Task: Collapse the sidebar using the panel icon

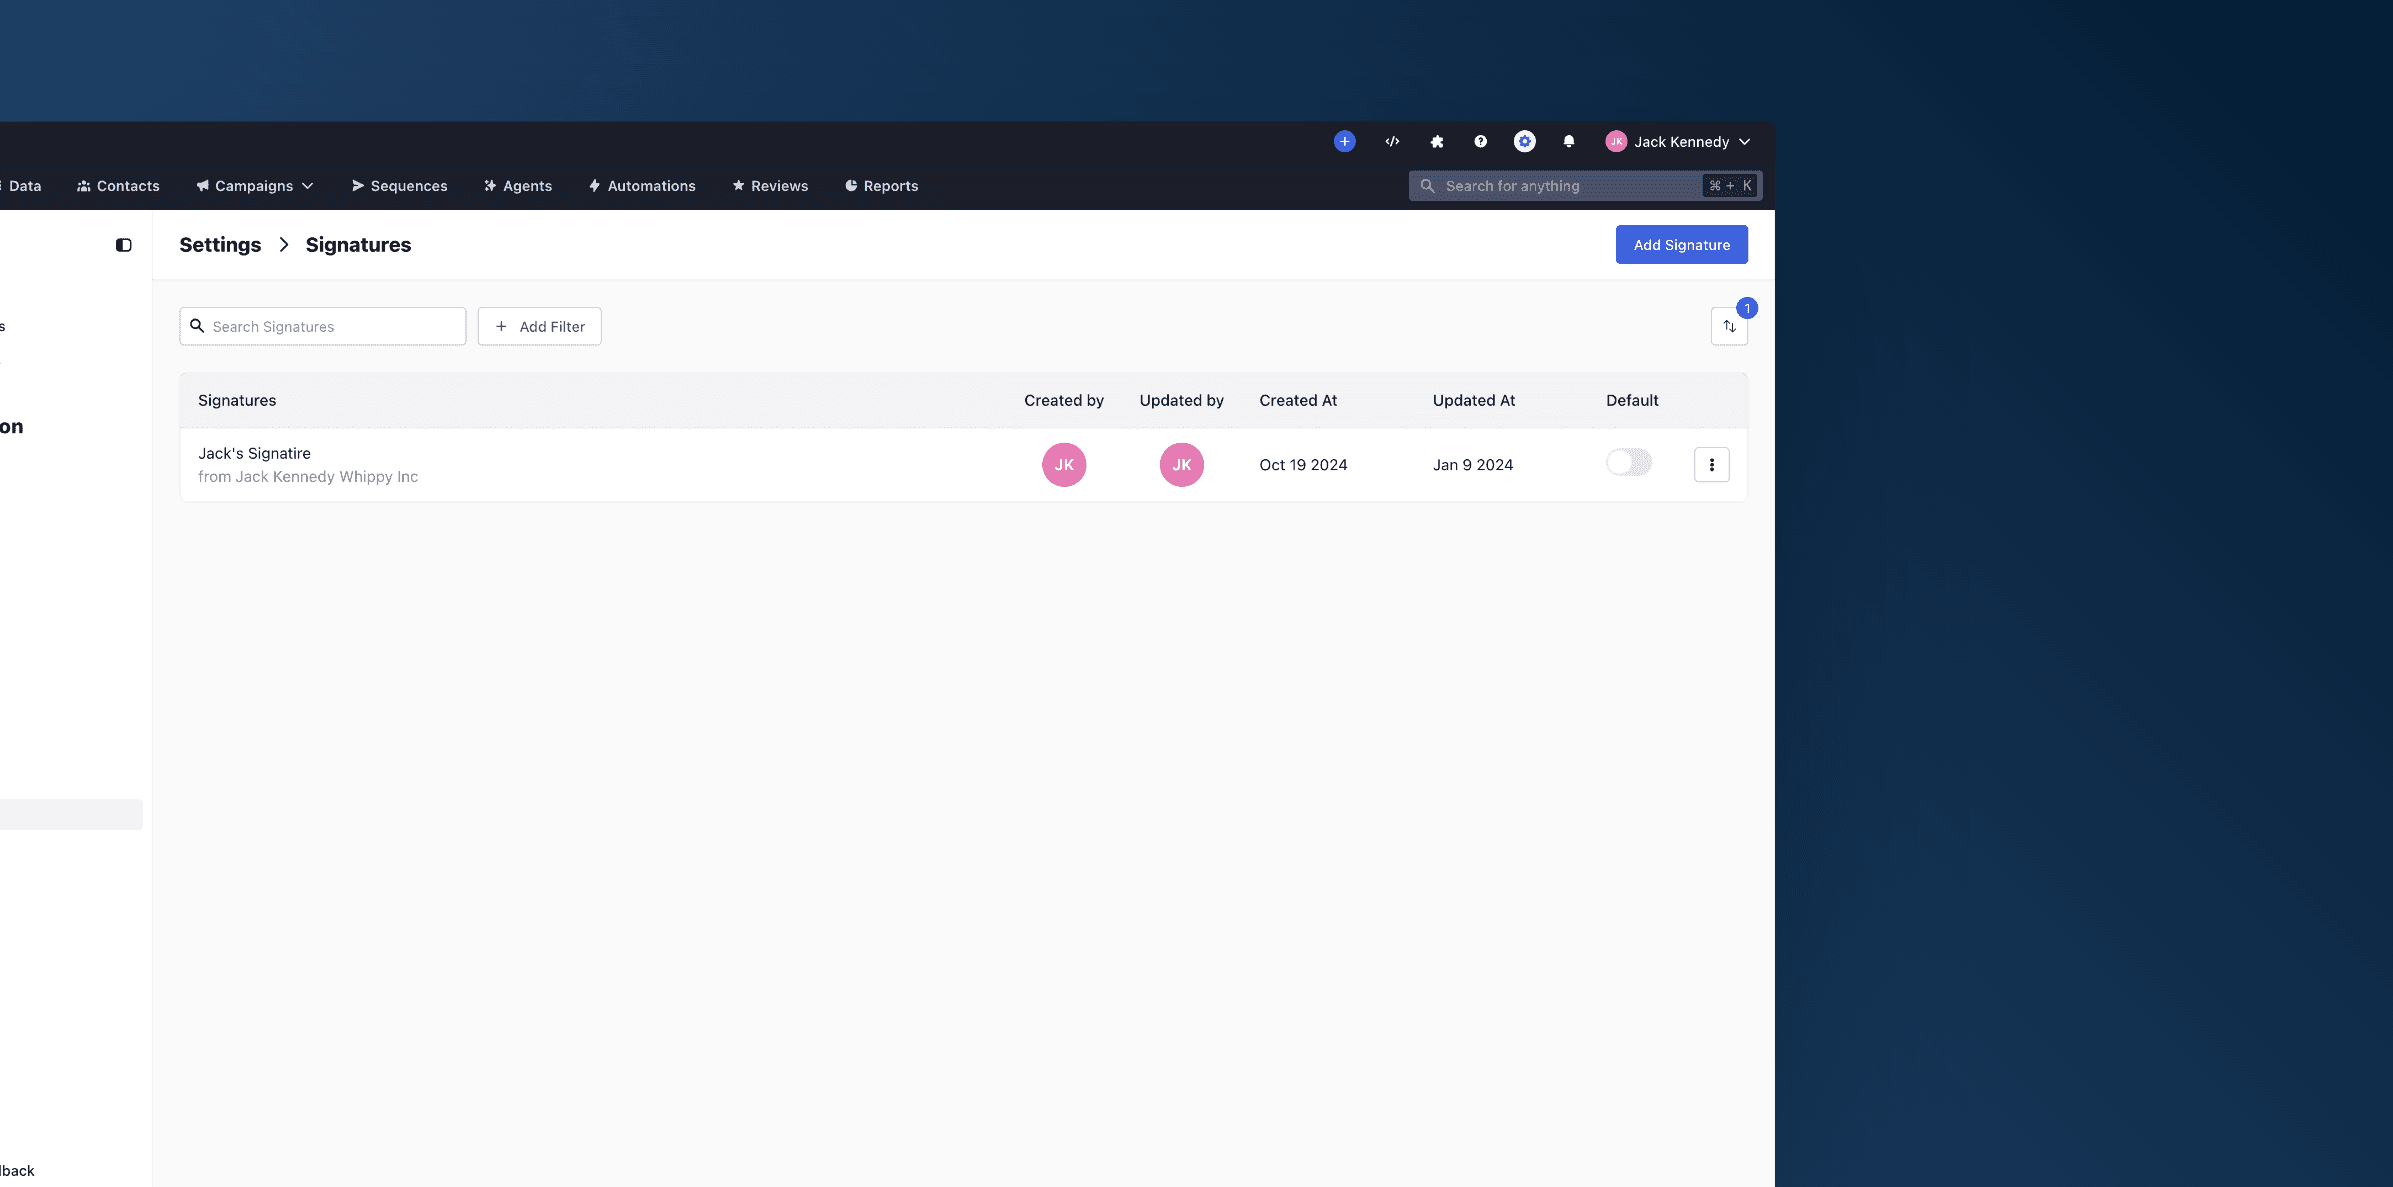Action: pyautogui.click(x=124, y=244)
